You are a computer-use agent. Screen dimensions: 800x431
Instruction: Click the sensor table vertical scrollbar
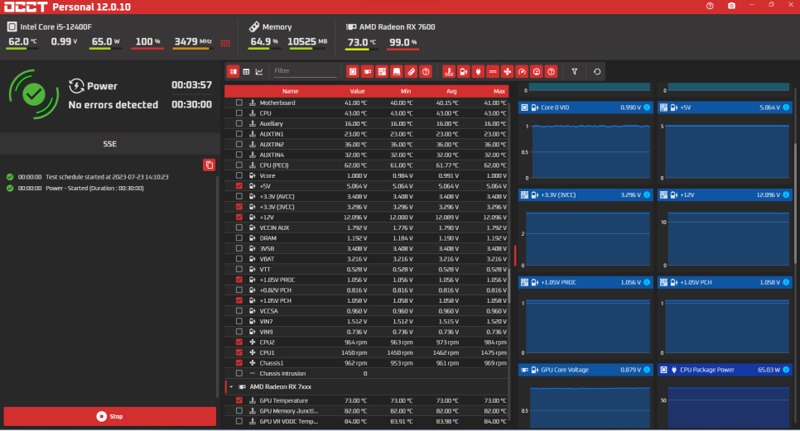509,286
